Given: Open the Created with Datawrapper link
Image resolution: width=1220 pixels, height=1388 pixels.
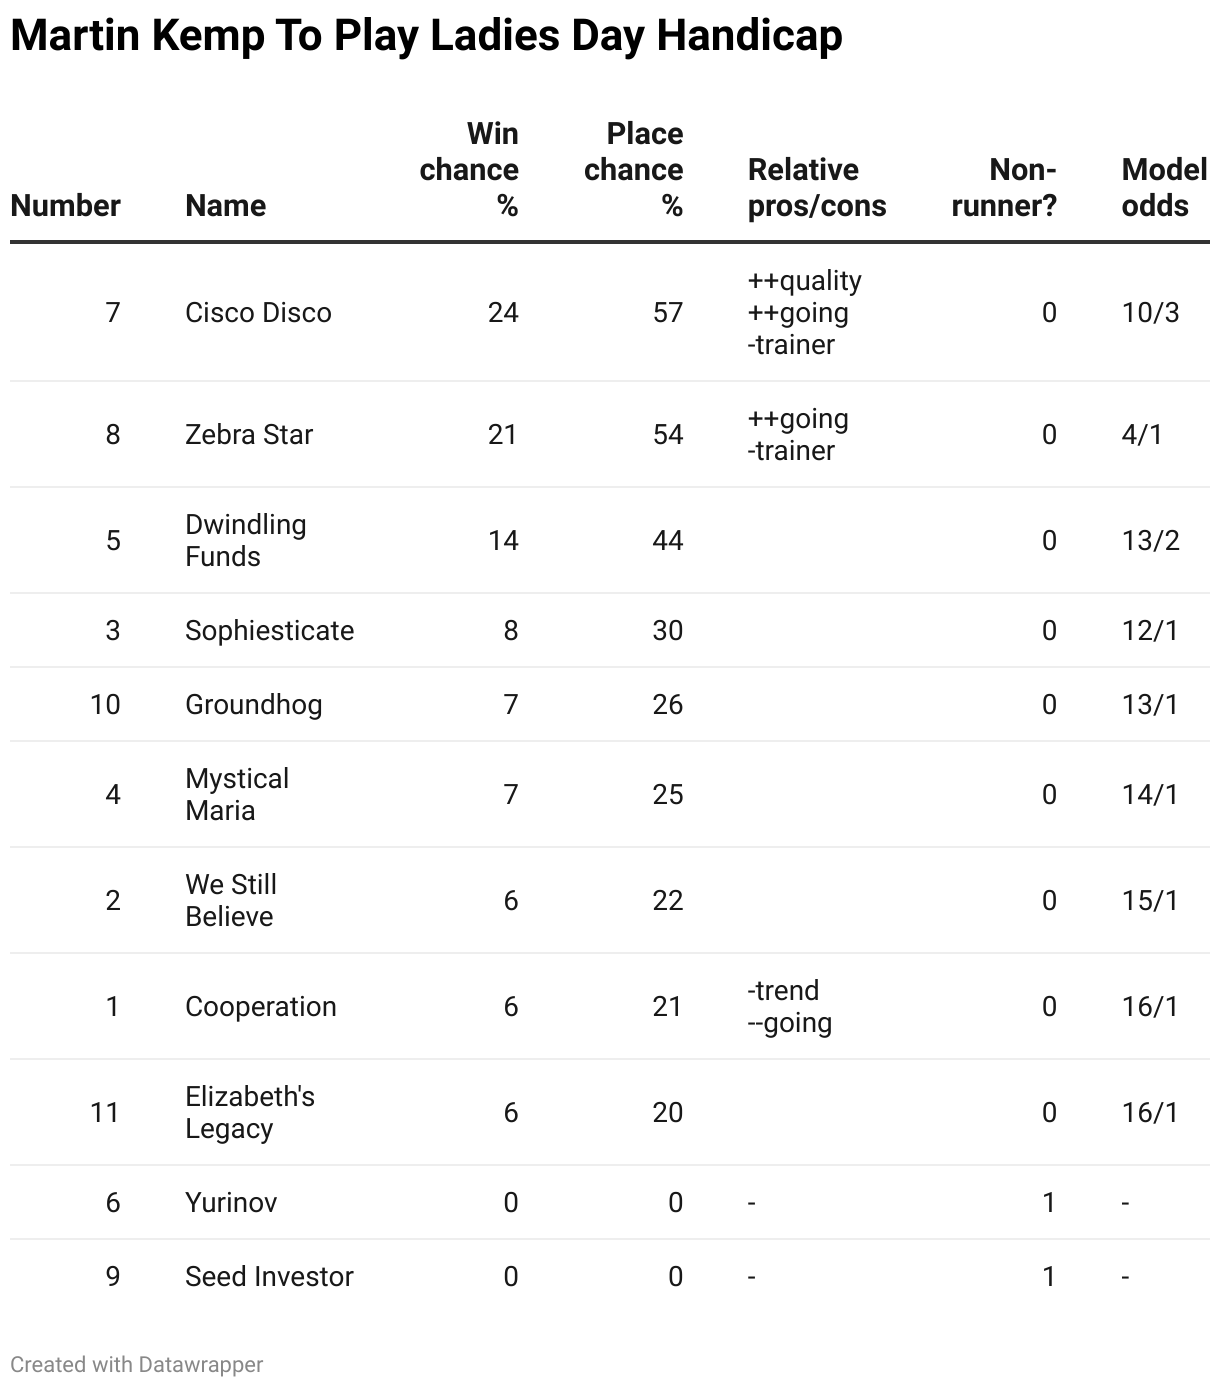Looking at the screenshot, I should click(137, 1364).
